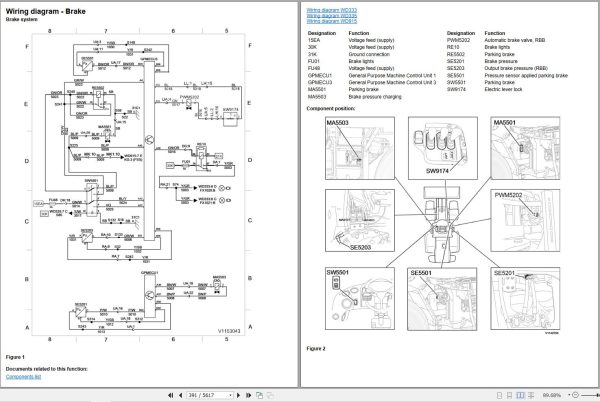This screenshot has width=600, height=402.
Task: Click the SW9174 component position image
Action: click(x=443, y=148)
